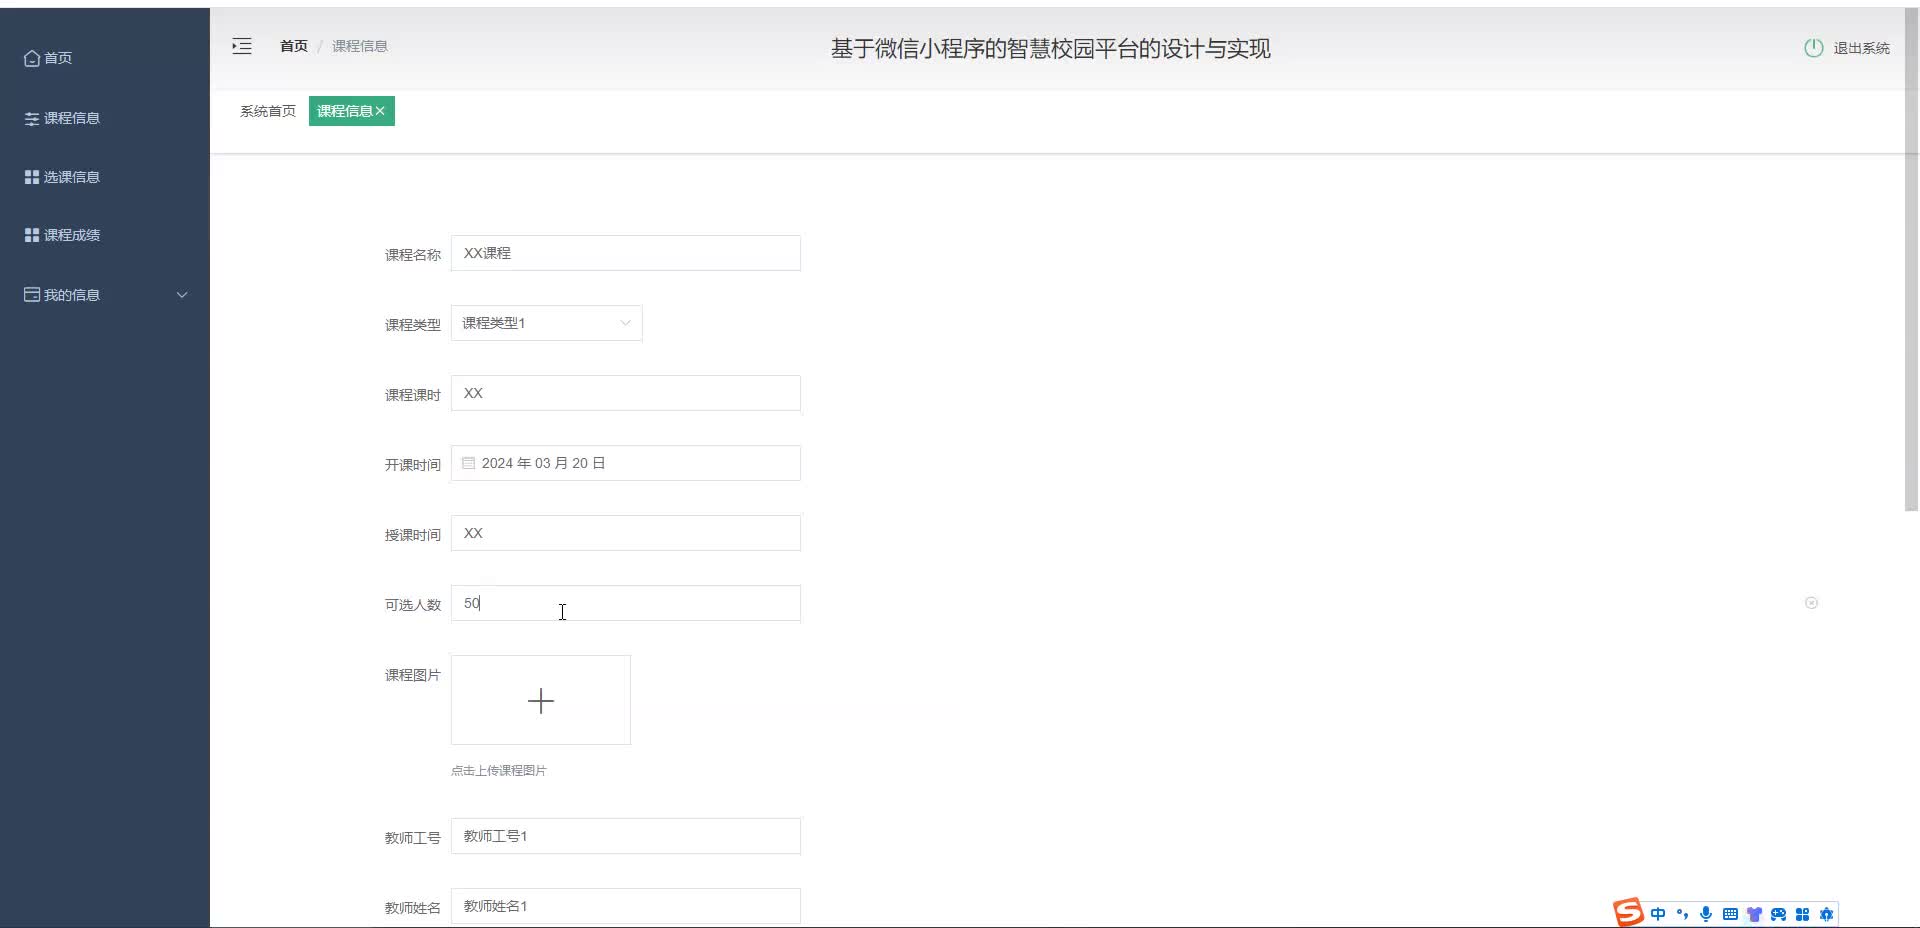The width and height of the screenshot is (1920, 928).
Task: Close the 课程信息 tab with its X
Action: coord(380,111)
